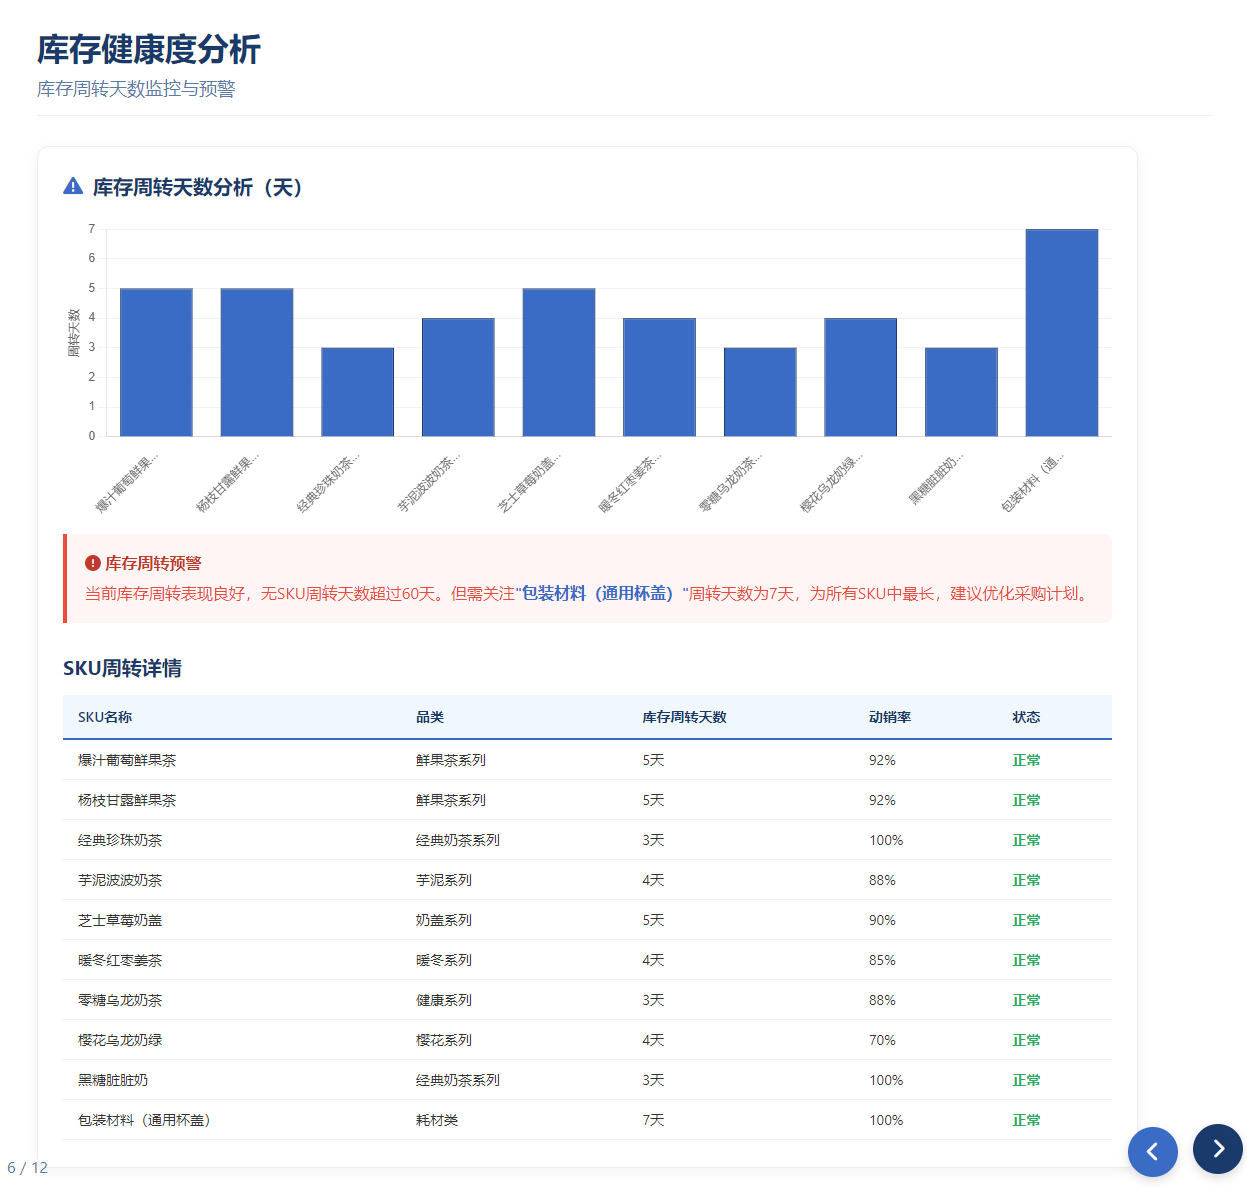Screen dimensions: 1247x1187
Task: Click the 耗材类 category cell
Action: pos(437,1120)
